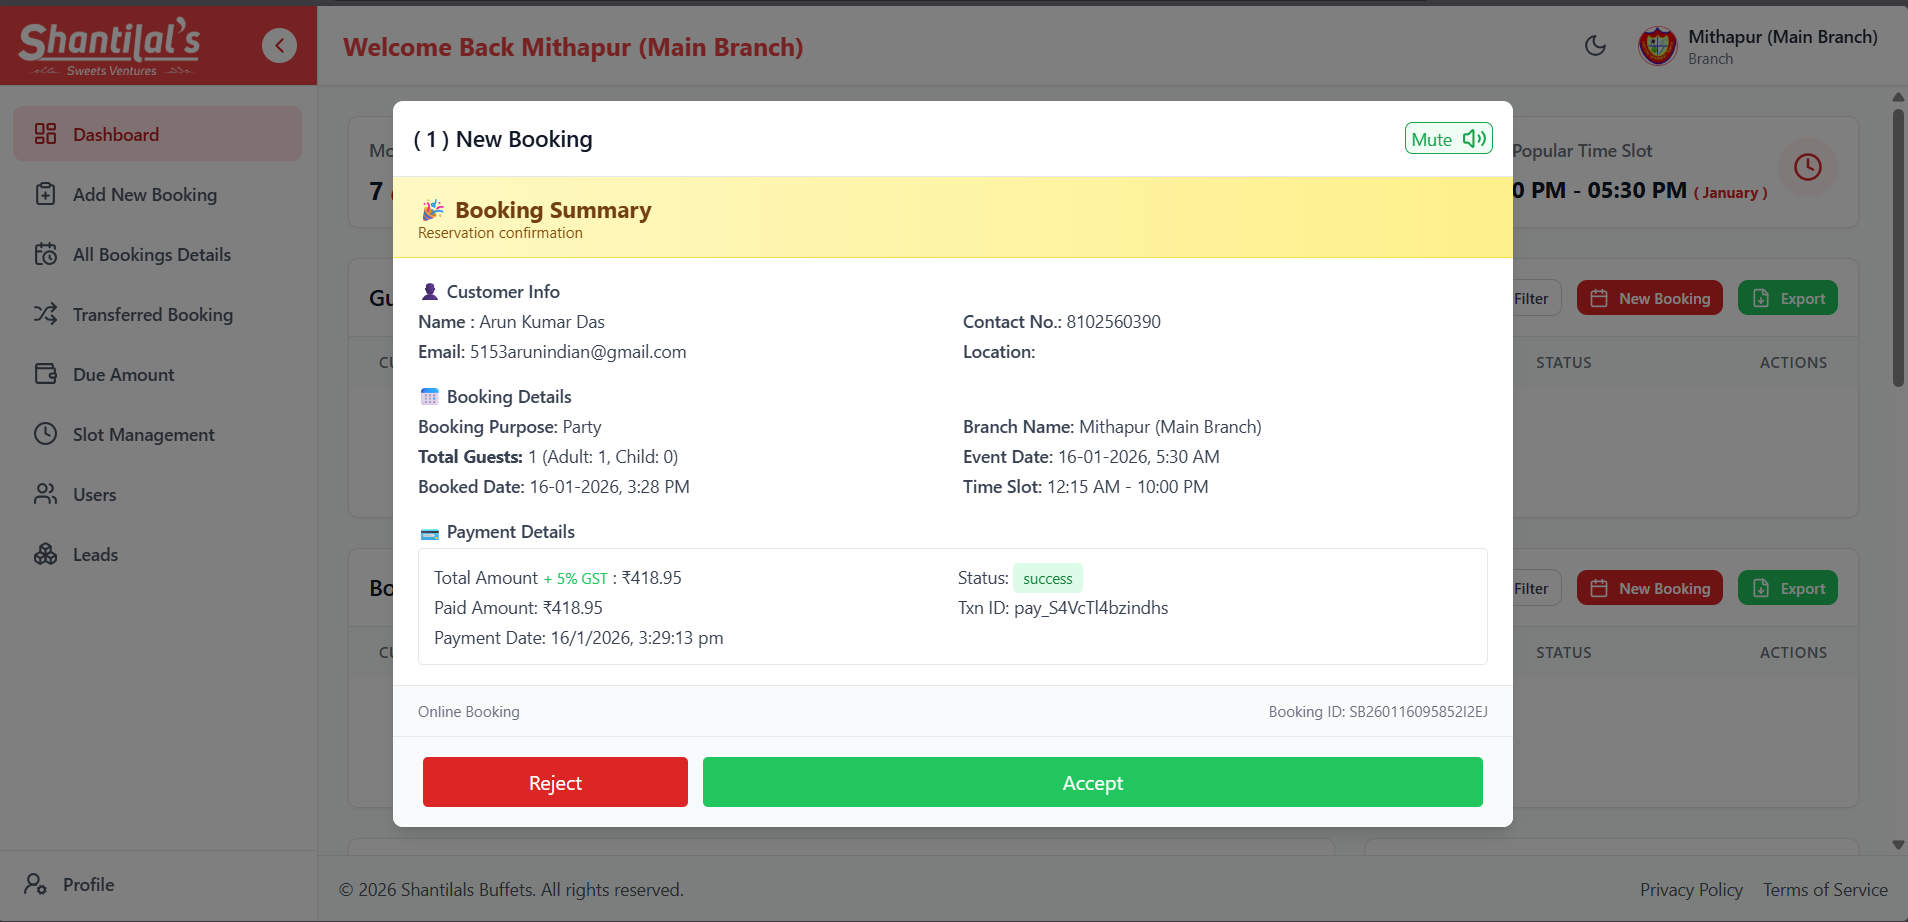The height and width of the screenshot is (922, 1908).
Task: Mute the new booking notification sound
Action: (1448, 139)
